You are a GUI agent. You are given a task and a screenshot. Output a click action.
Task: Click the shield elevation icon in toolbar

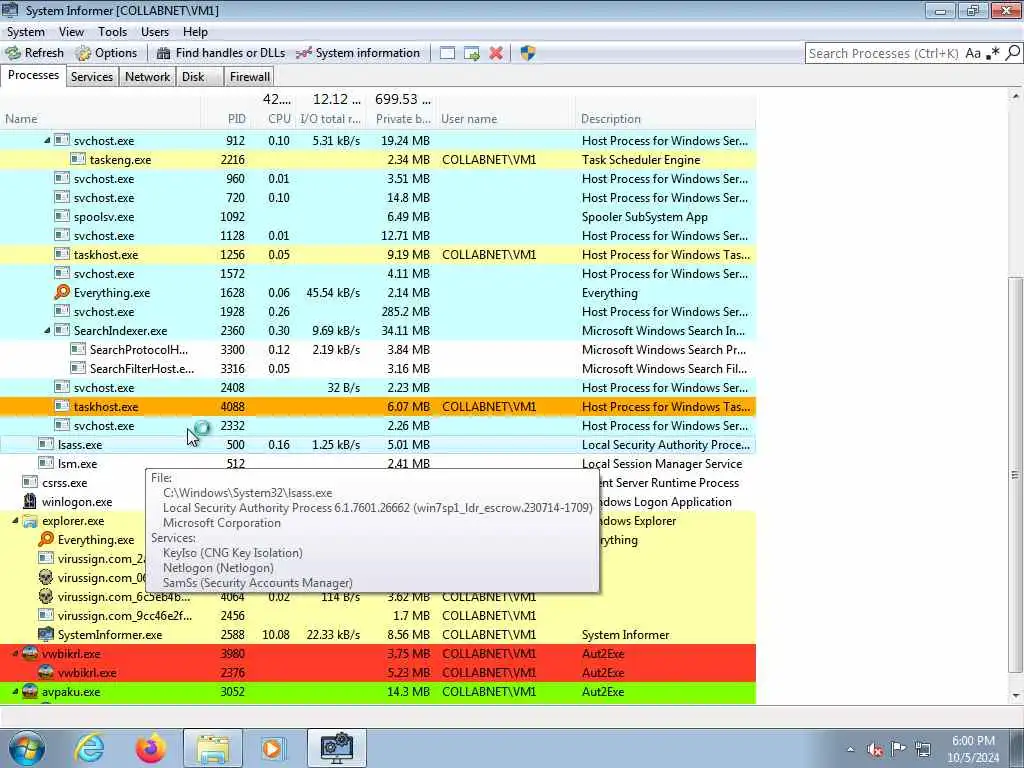pos(528,54)
